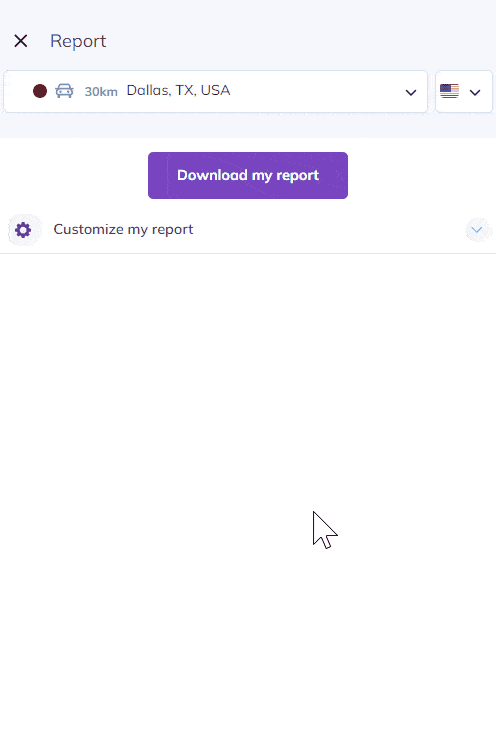This screenshot has width=496, height=731.
Task: Click the car travel mode icon
Action: click(x=64, y=90)
